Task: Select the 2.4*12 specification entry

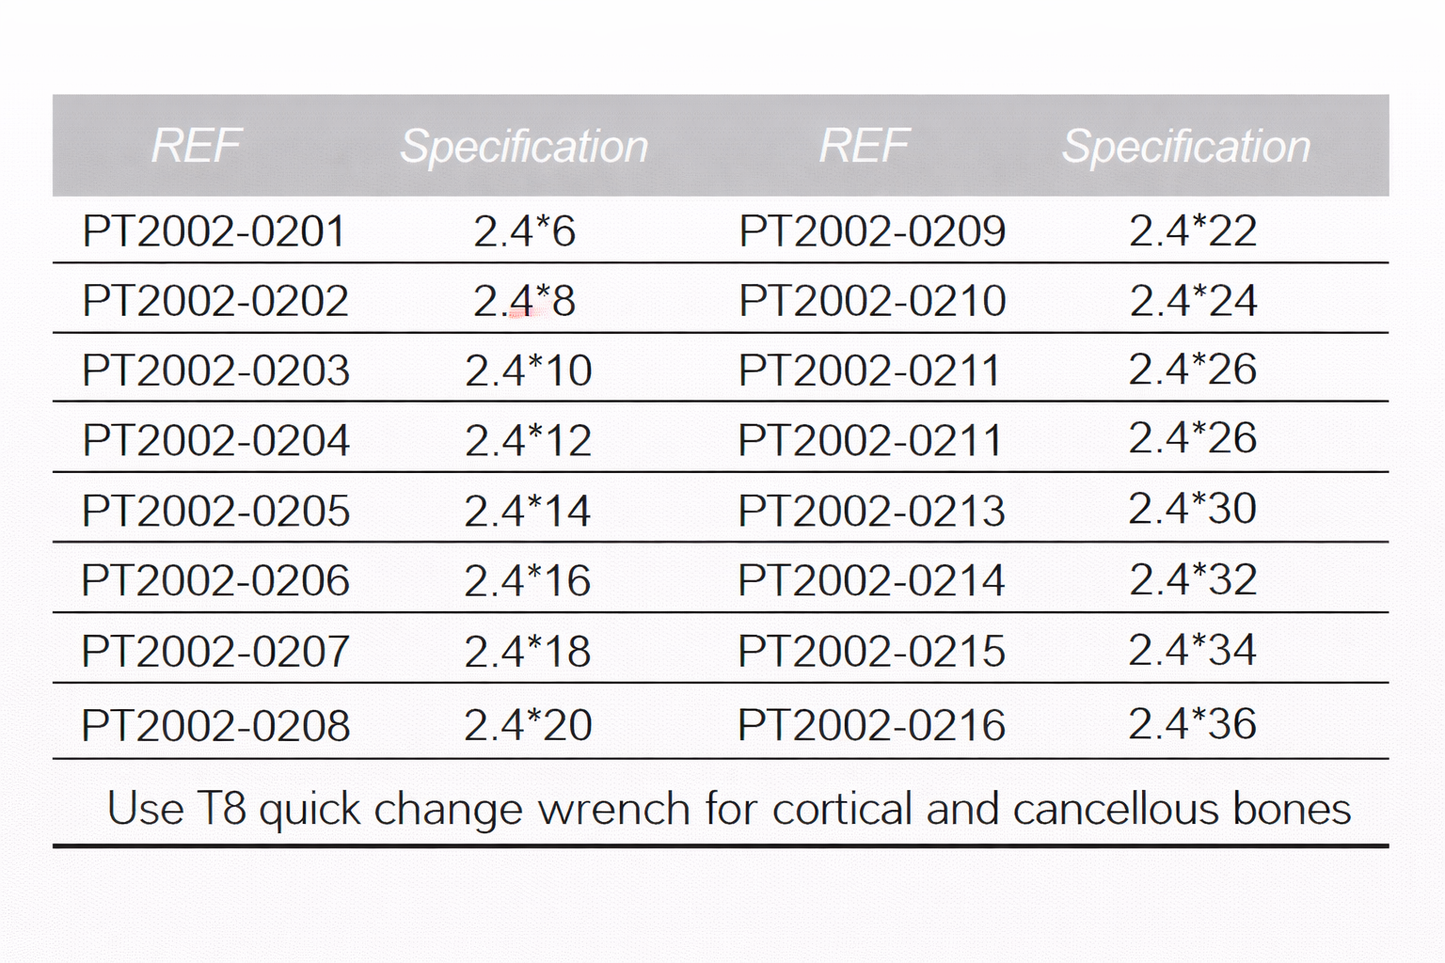Action: pos(528,440)
